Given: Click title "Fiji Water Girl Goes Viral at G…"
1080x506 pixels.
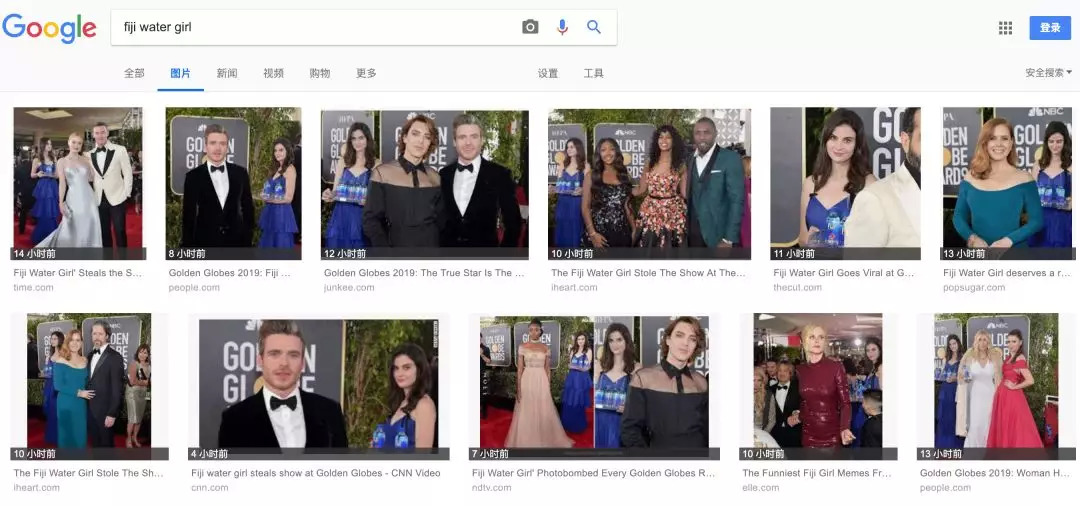Looking at the screenshot, I should point(844,273).
